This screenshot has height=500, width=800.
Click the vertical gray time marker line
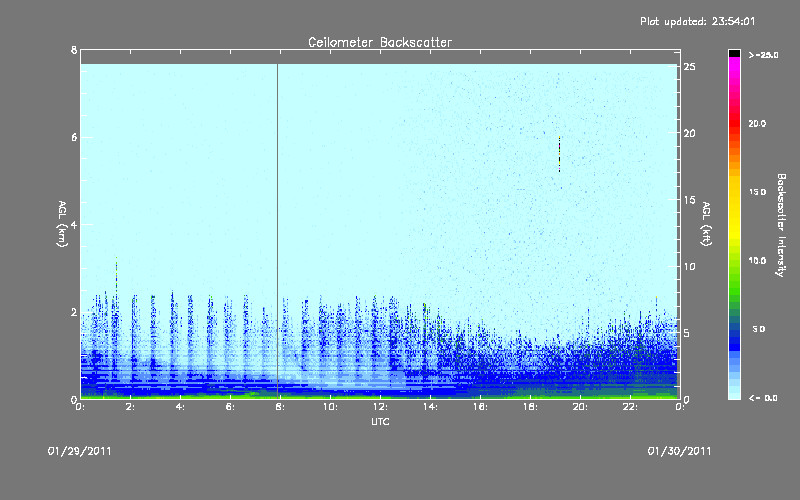point(278,231)
